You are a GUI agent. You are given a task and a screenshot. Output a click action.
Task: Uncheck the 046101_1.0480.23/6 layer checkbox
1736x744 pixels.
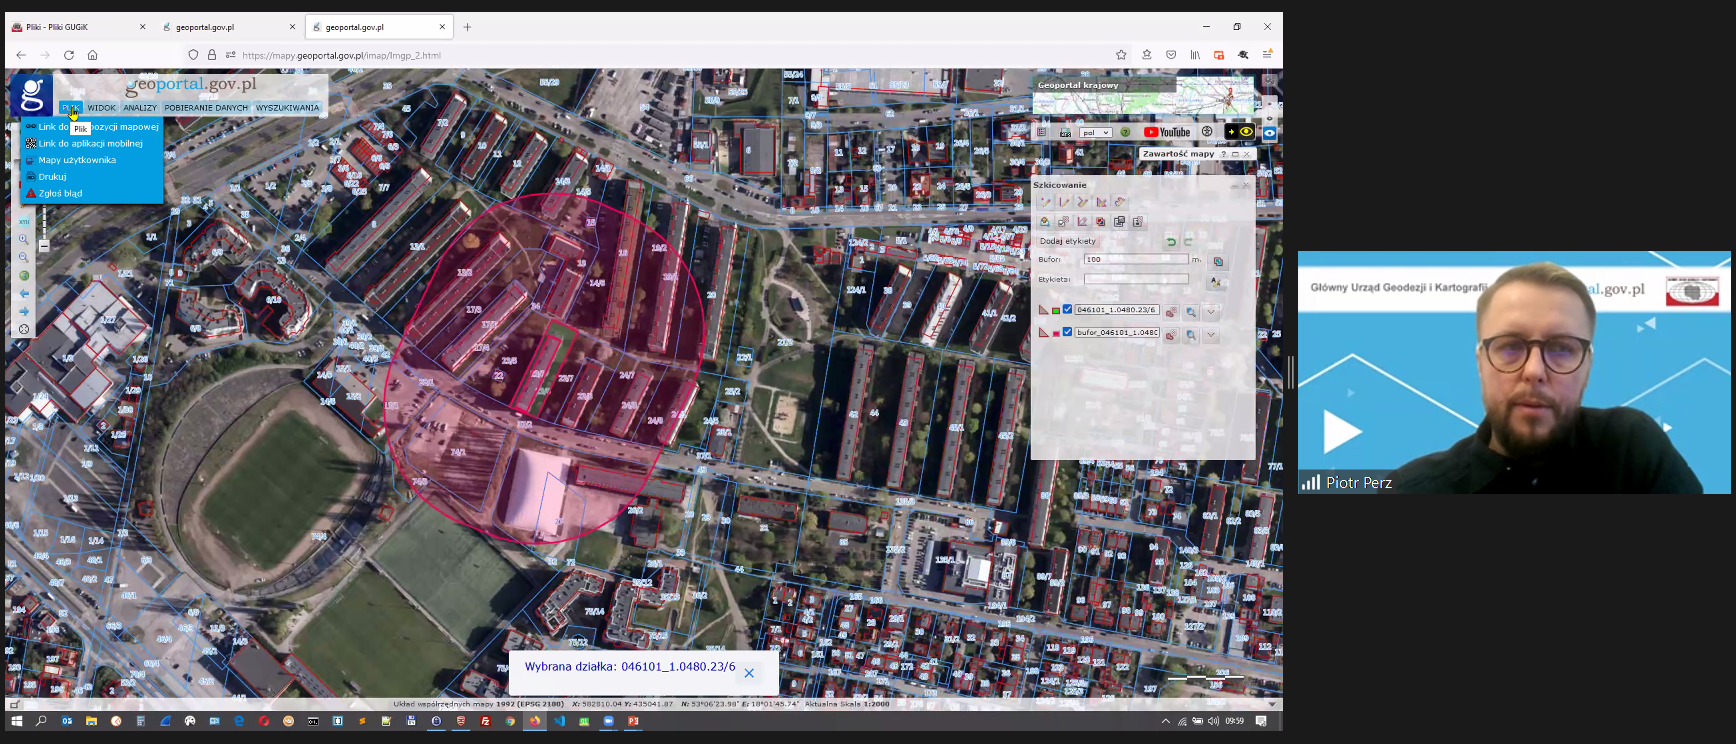click(1067, 310)
